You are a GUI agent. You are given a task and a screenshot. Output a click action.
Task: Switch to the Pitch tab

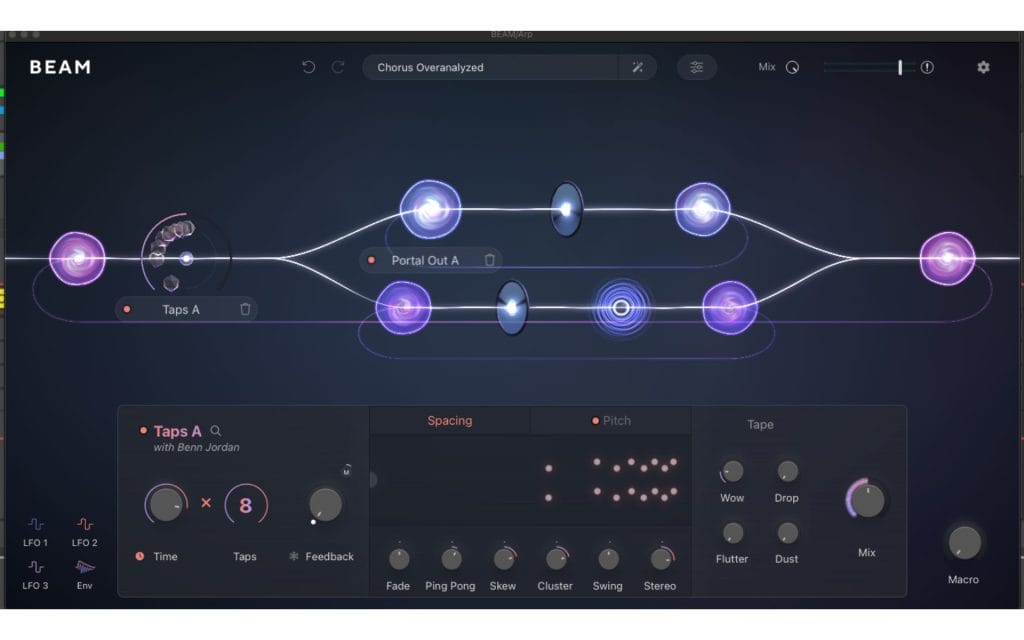[x=617, y=421]
